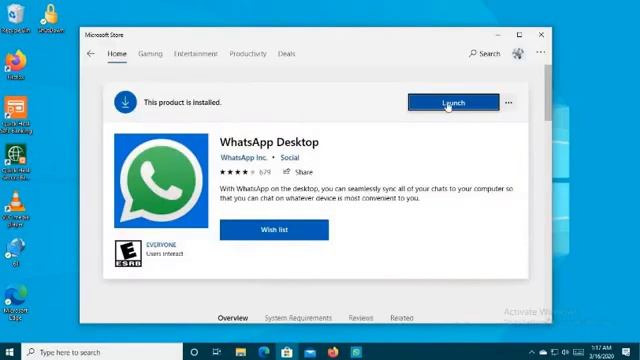Screen dimensions: 640x360
Task: Select the Overview section tab
Action: pos(233,318)
